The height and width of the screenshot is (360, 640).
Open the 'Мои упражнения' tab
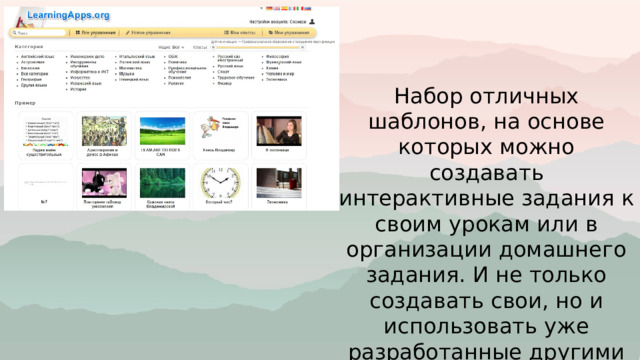point(289,33)
